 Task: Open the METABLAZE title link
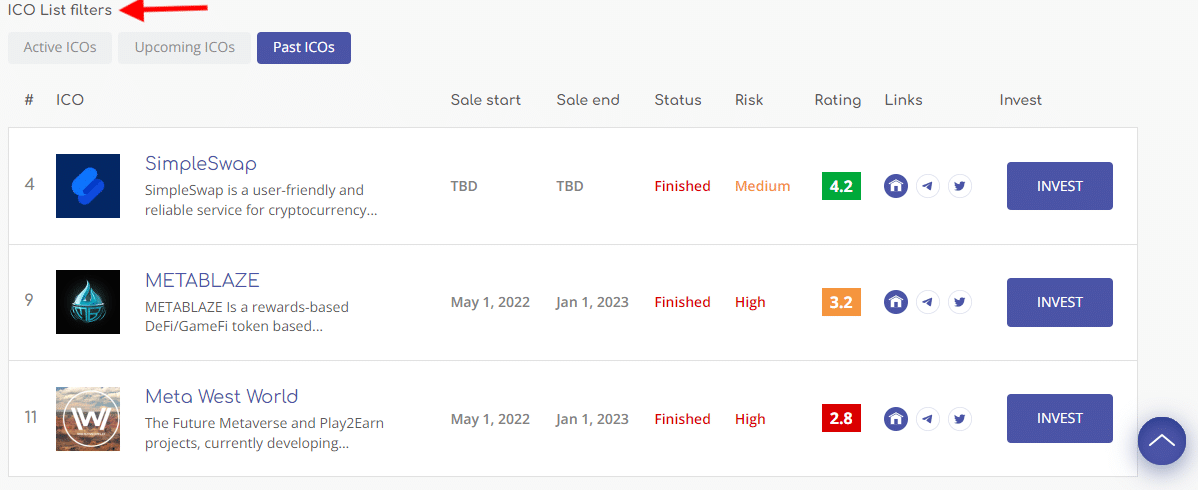202,280
